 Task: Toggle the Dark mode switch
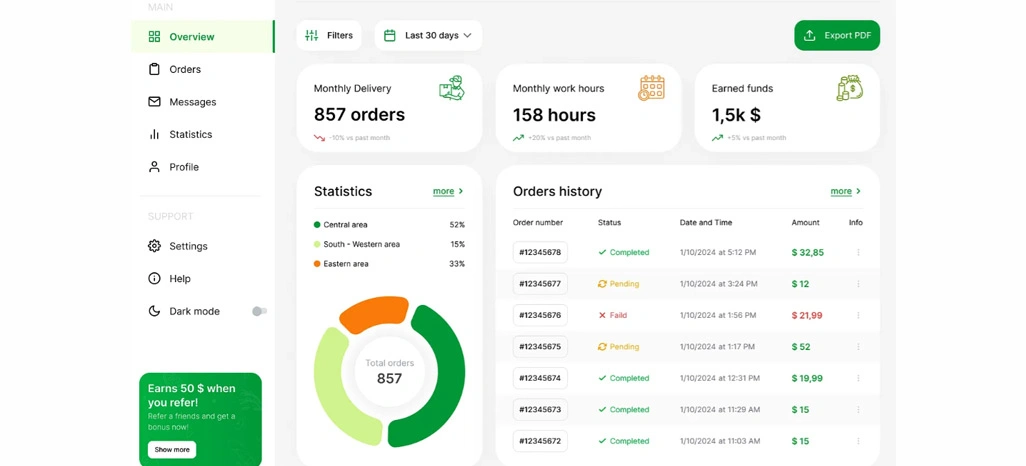pyautogui.click(x=260, y=311)
